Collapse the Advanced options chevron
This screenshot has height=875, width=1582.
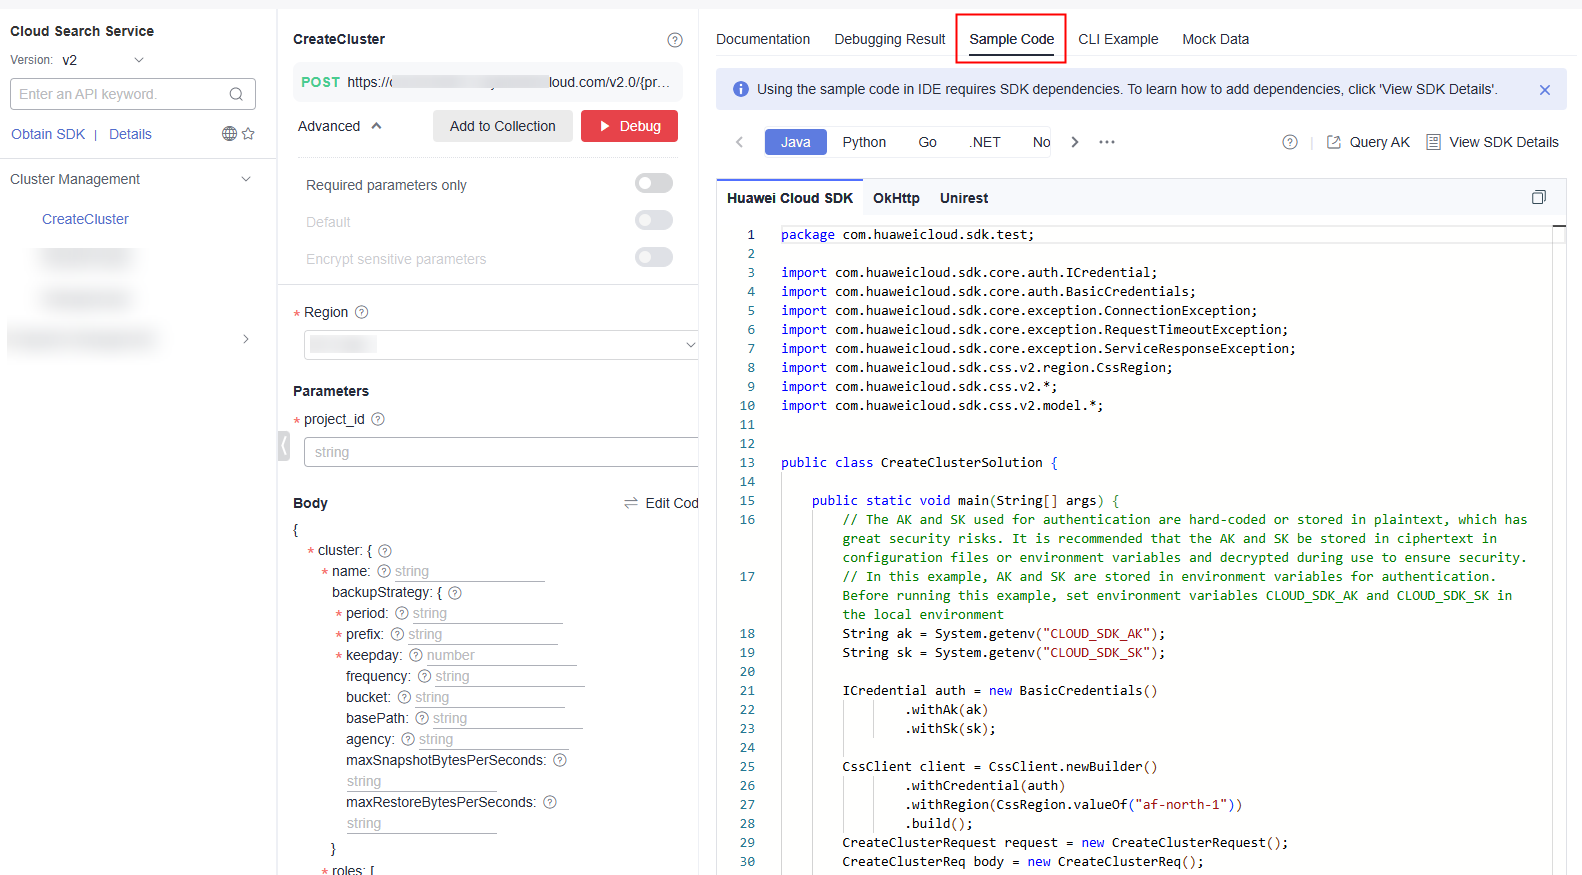[x=377, y=126]
